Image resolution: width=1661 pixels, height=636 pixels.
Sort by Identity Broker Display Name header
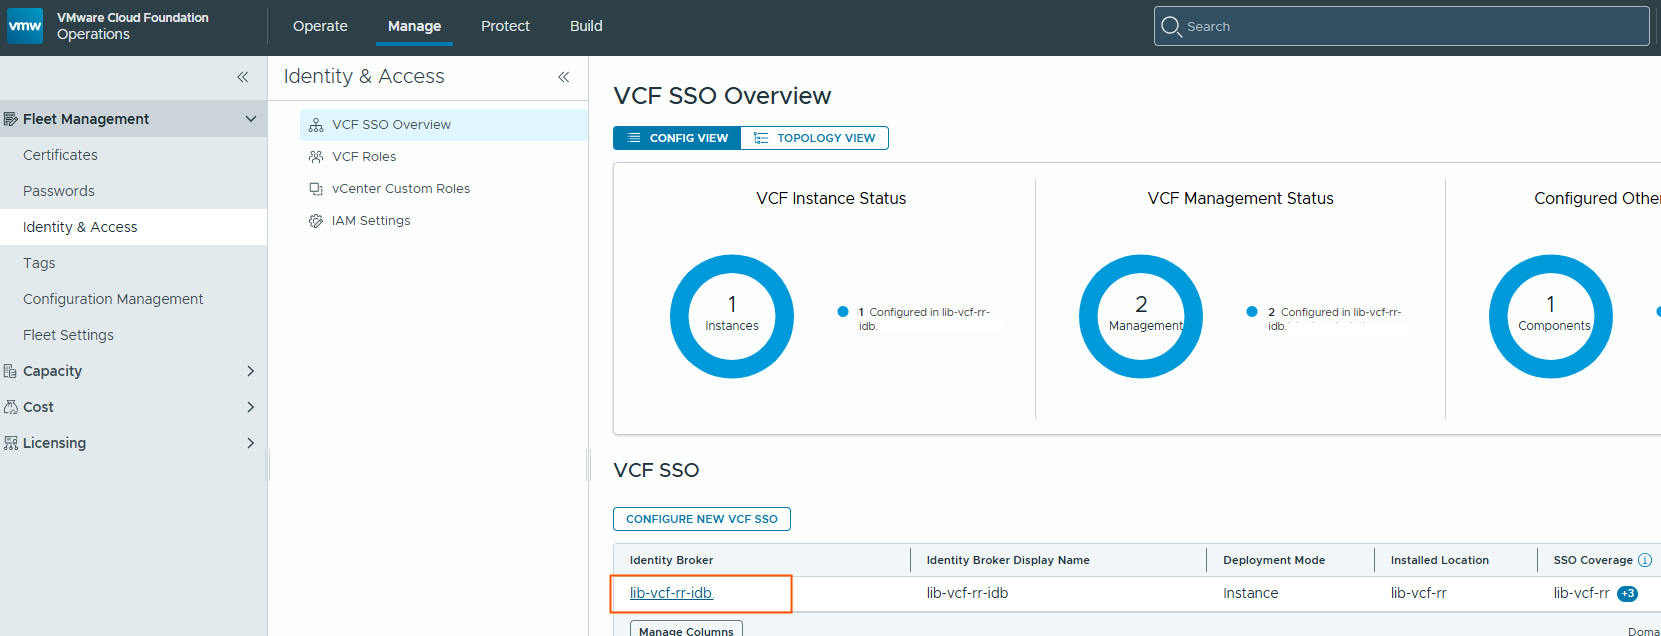[x=1008, y=560]
